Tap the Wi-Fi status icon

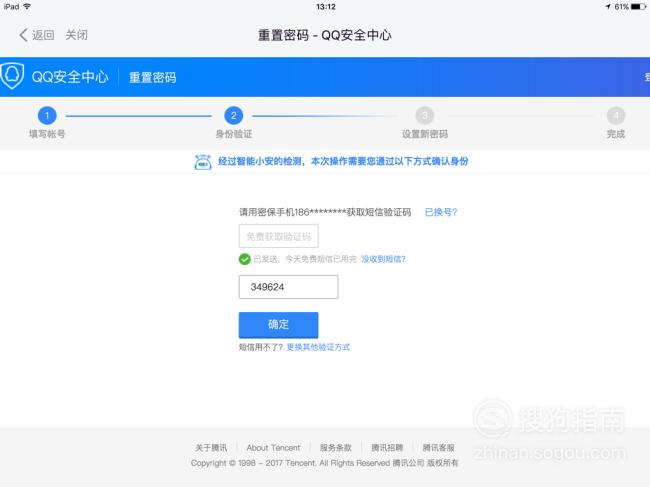(27, 7)
